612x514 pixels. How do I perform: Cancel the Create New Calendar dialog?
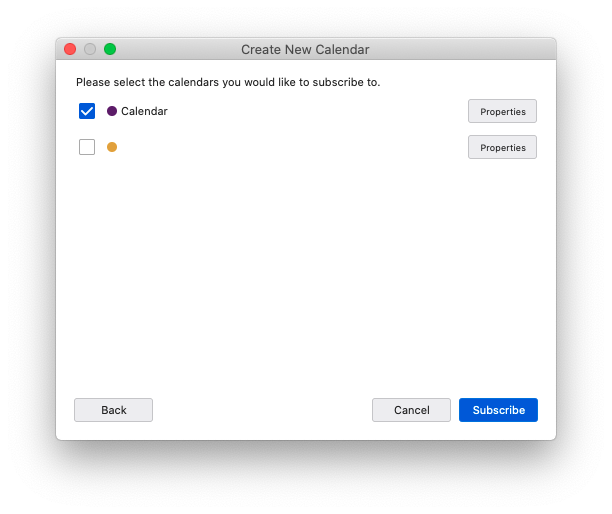coord(411,410)
